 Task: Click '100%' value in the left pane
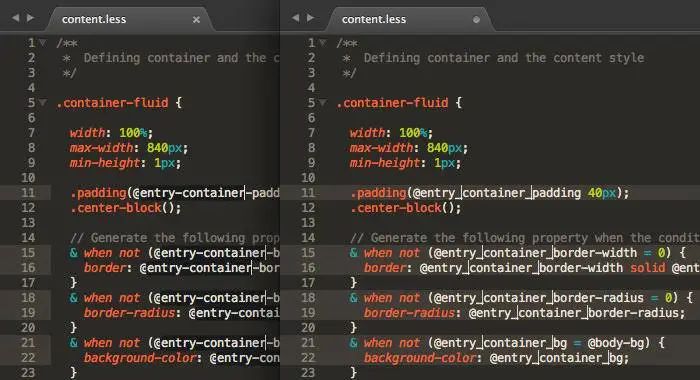coord(133,133)
